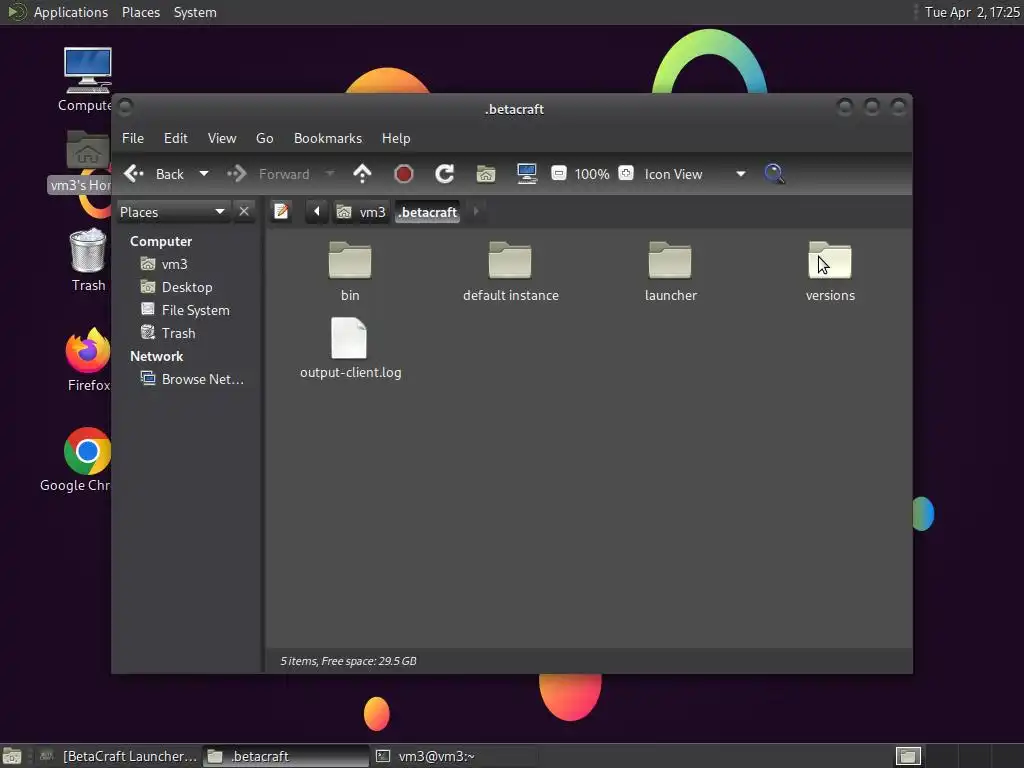Switch to the BetaCraft Launcher taskbar window
Image resolution: width=1024 pixels, height=768 pixels.
[118, 756]
